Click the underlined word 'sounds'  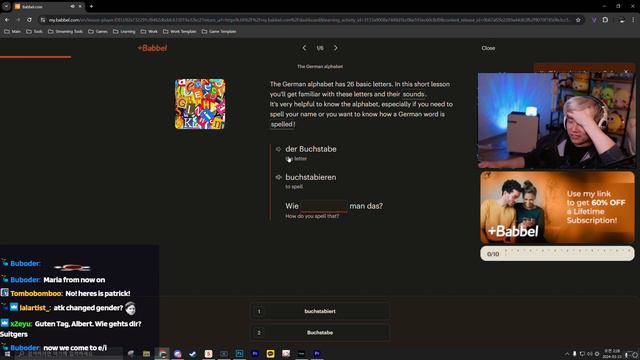[413, 94]
